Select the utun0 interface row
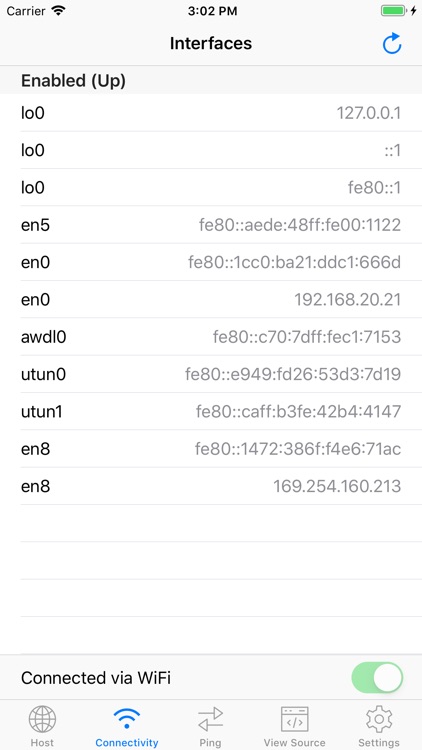The width and height of the screenshot is (422, 750). coord(211,374)
